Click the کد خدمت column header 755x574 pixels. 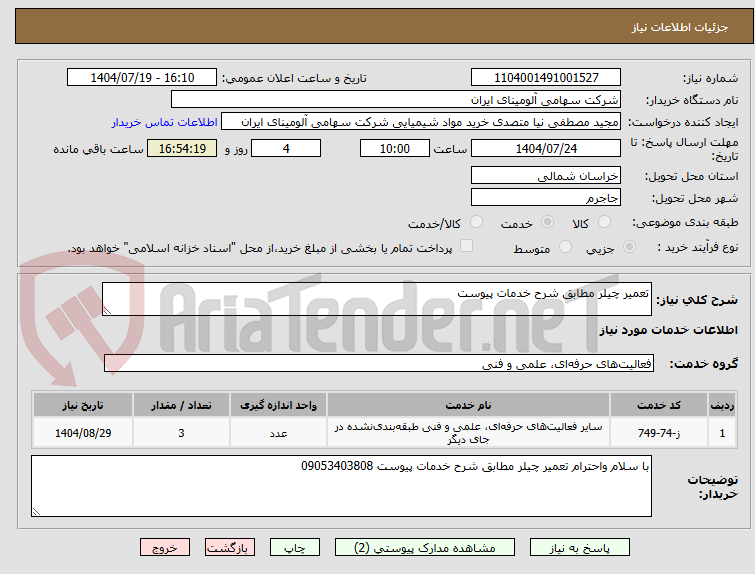[659, 405]
